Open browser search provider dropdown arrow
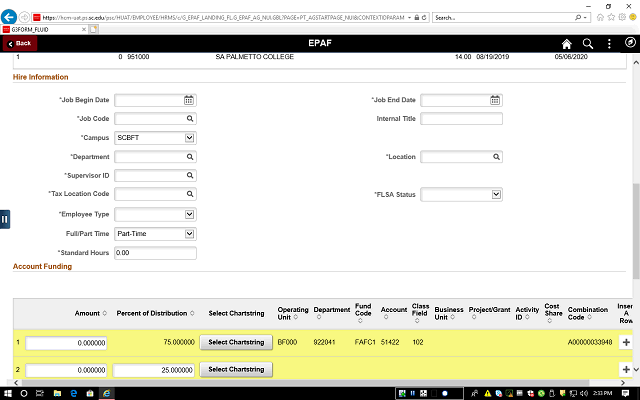 (x=585, y=18)
